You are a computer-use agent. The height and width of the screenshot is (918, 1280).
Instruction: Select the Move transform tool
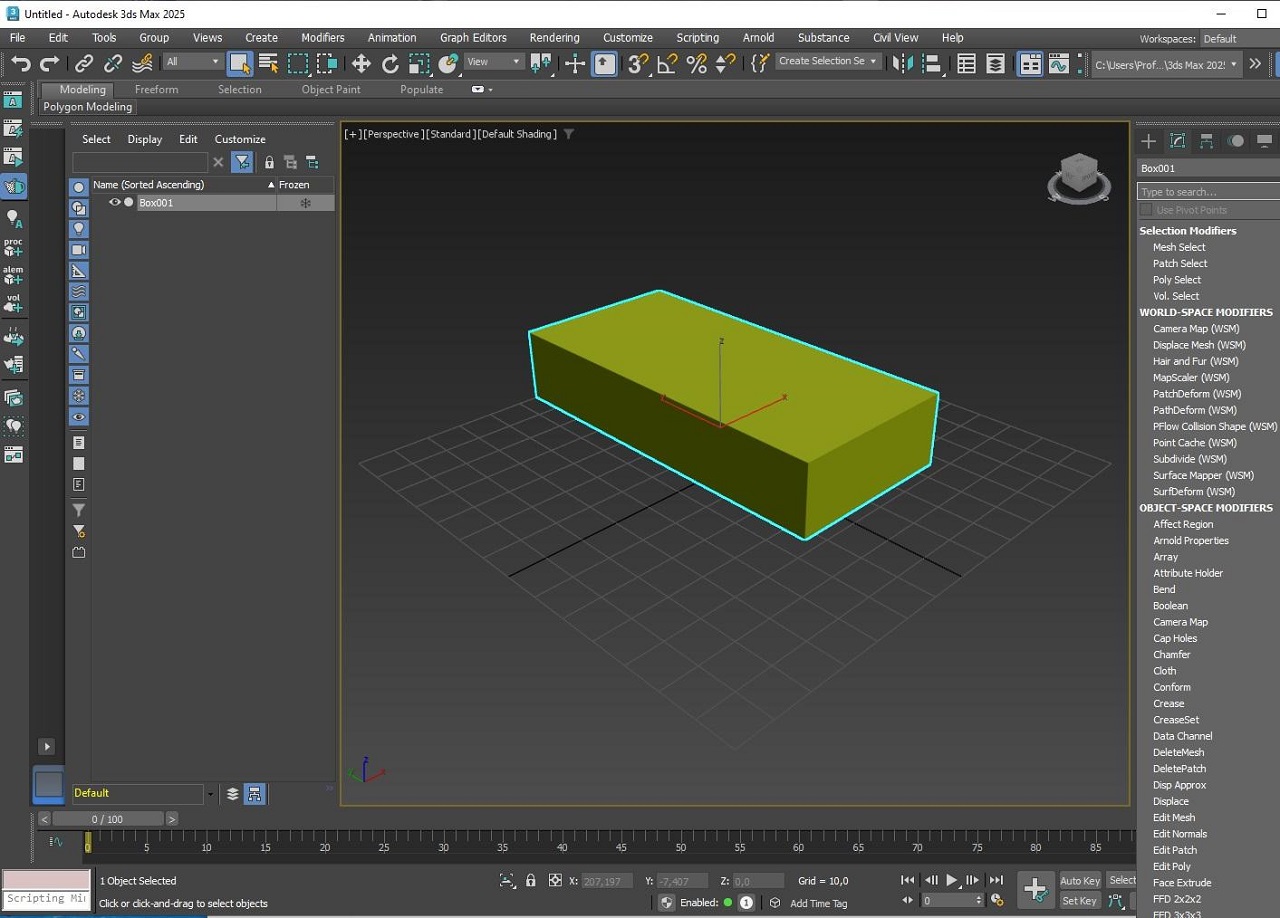coord(361,64)
